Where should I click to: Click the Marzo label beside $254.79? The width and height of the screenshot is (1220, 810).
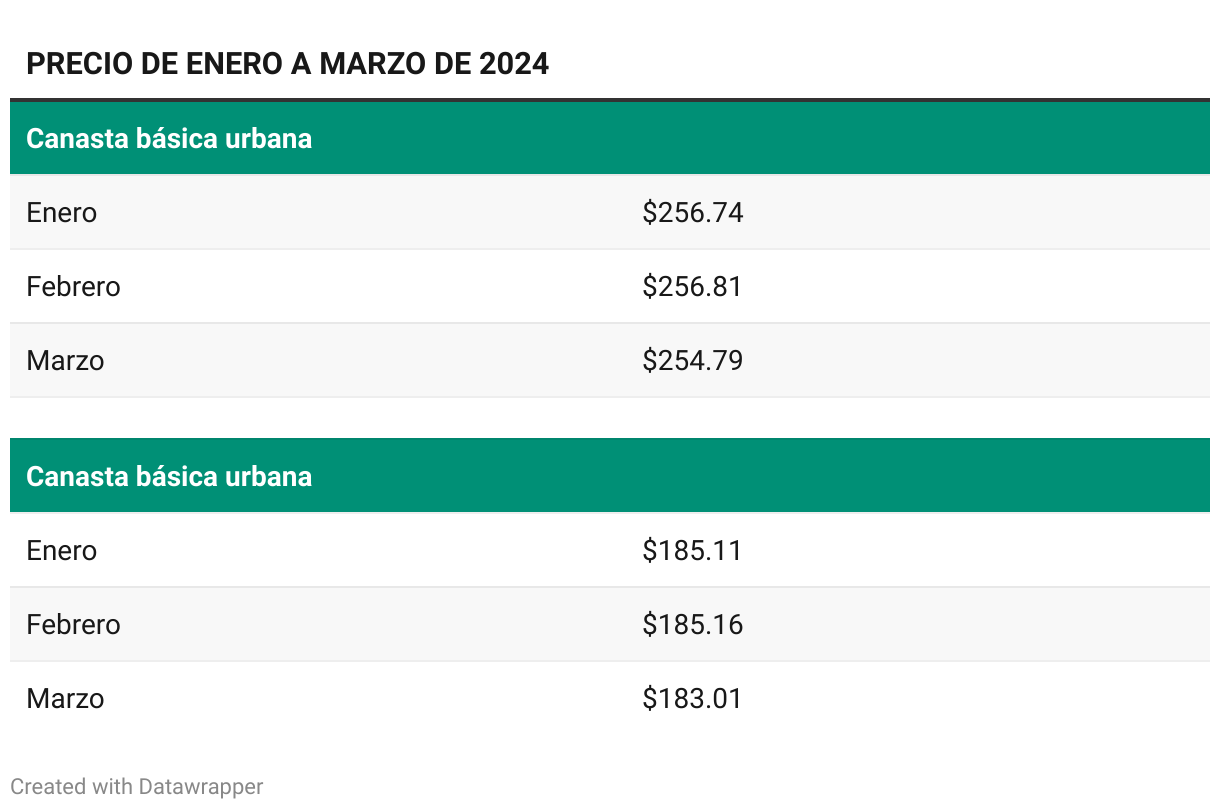(x=65, y=361)
